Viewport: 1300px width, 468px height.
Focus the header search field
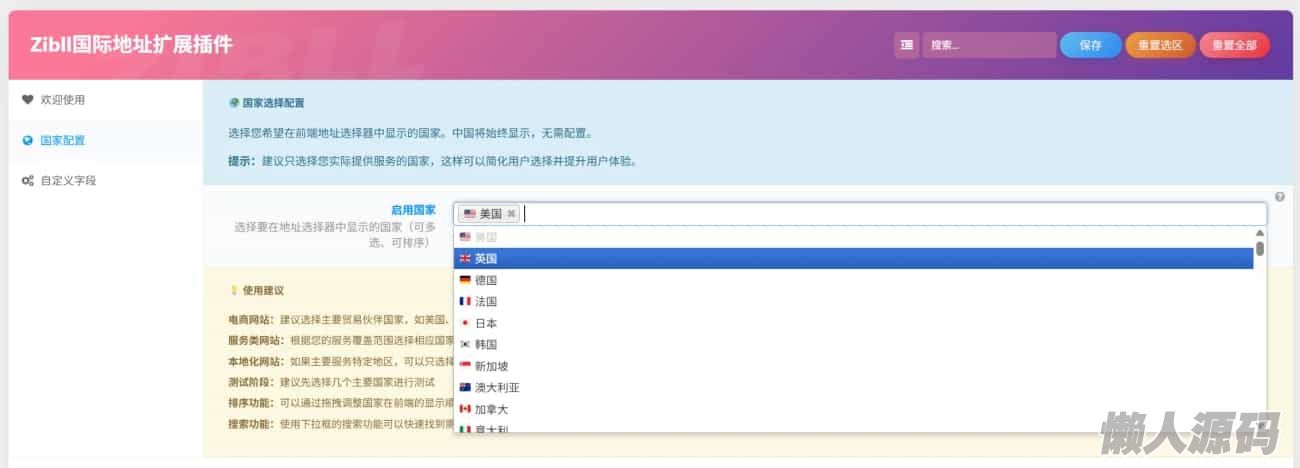click(989, 45)
